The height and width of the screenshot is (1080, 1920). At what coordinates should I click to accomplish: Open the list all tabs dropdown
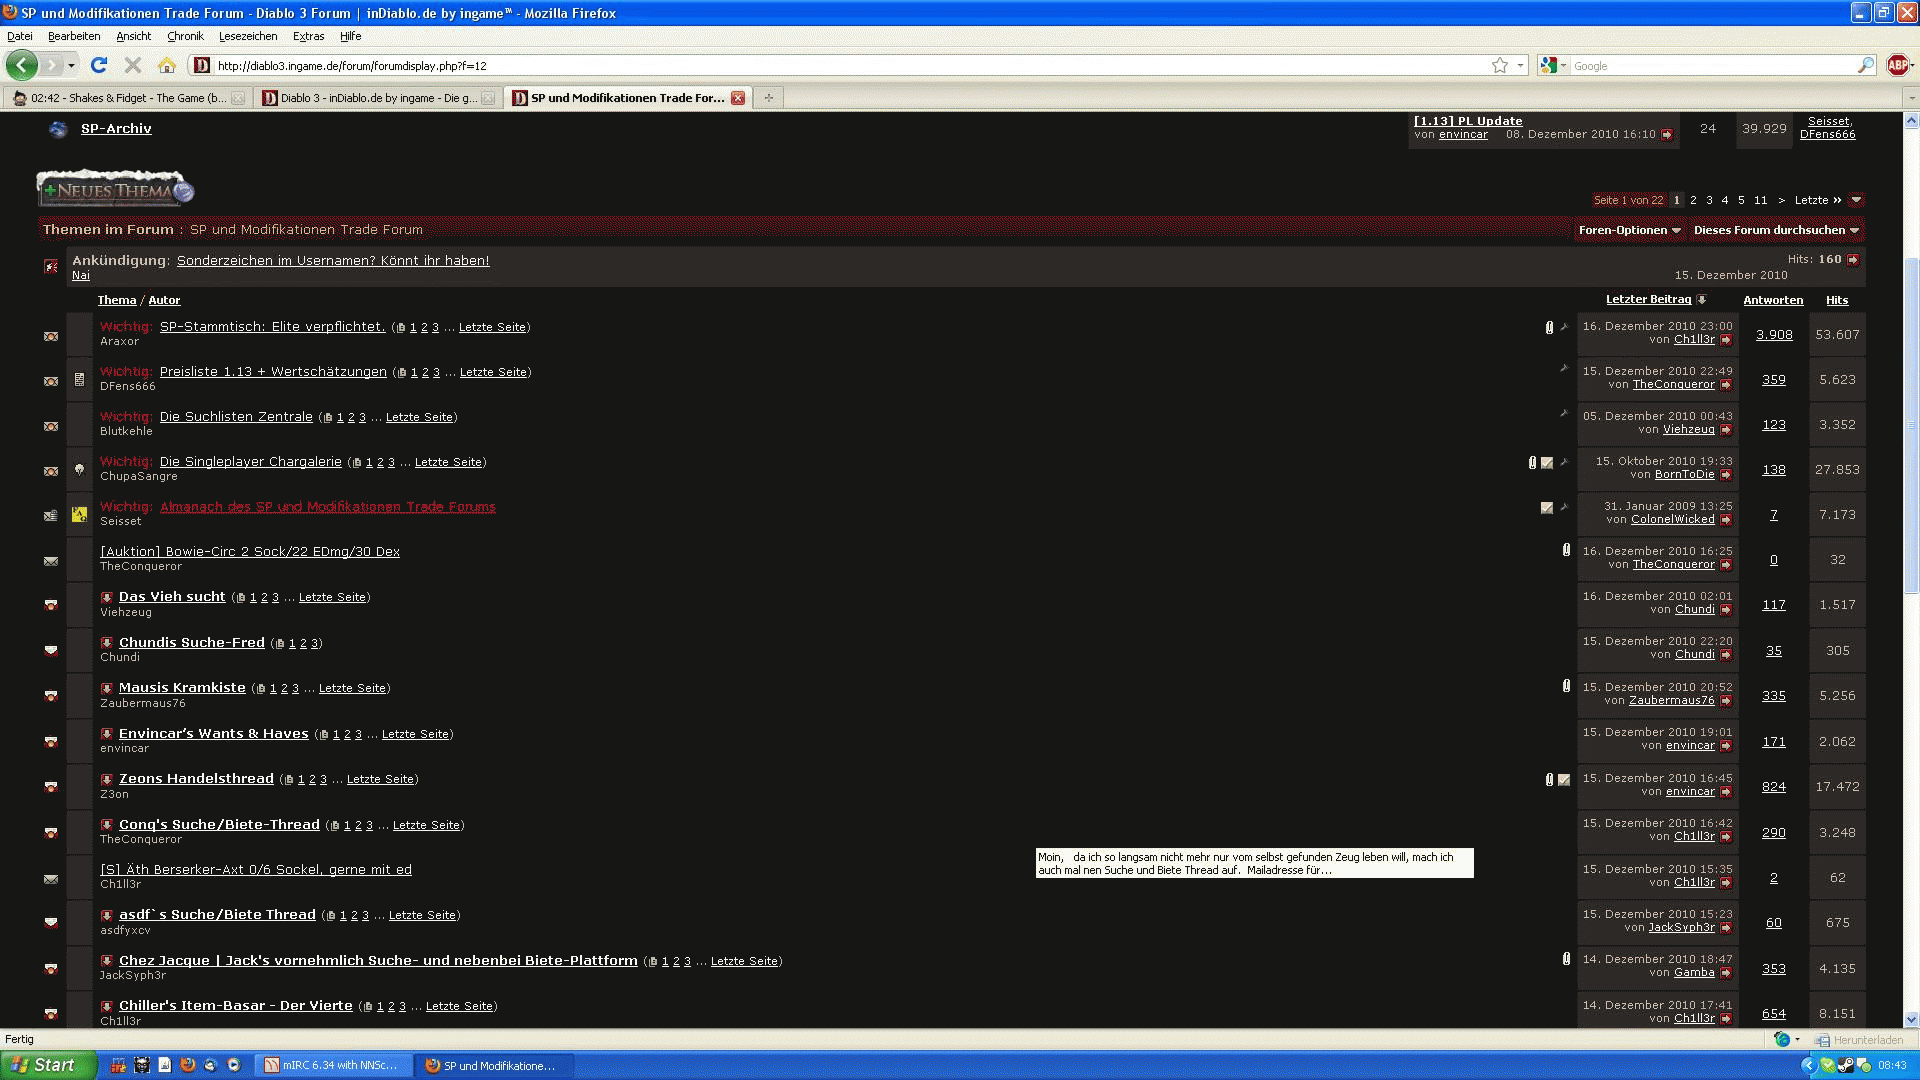click(1911, 98)
